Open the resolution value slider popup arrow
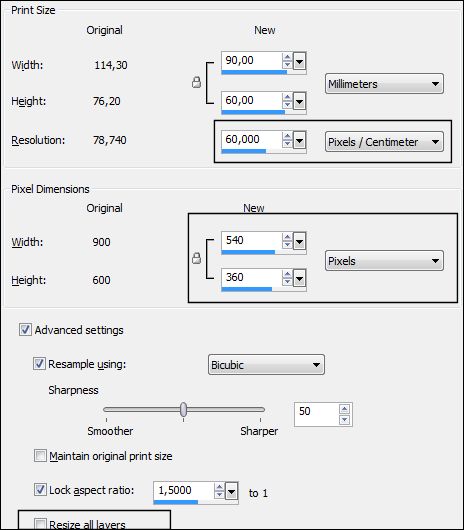 [299, 140]
